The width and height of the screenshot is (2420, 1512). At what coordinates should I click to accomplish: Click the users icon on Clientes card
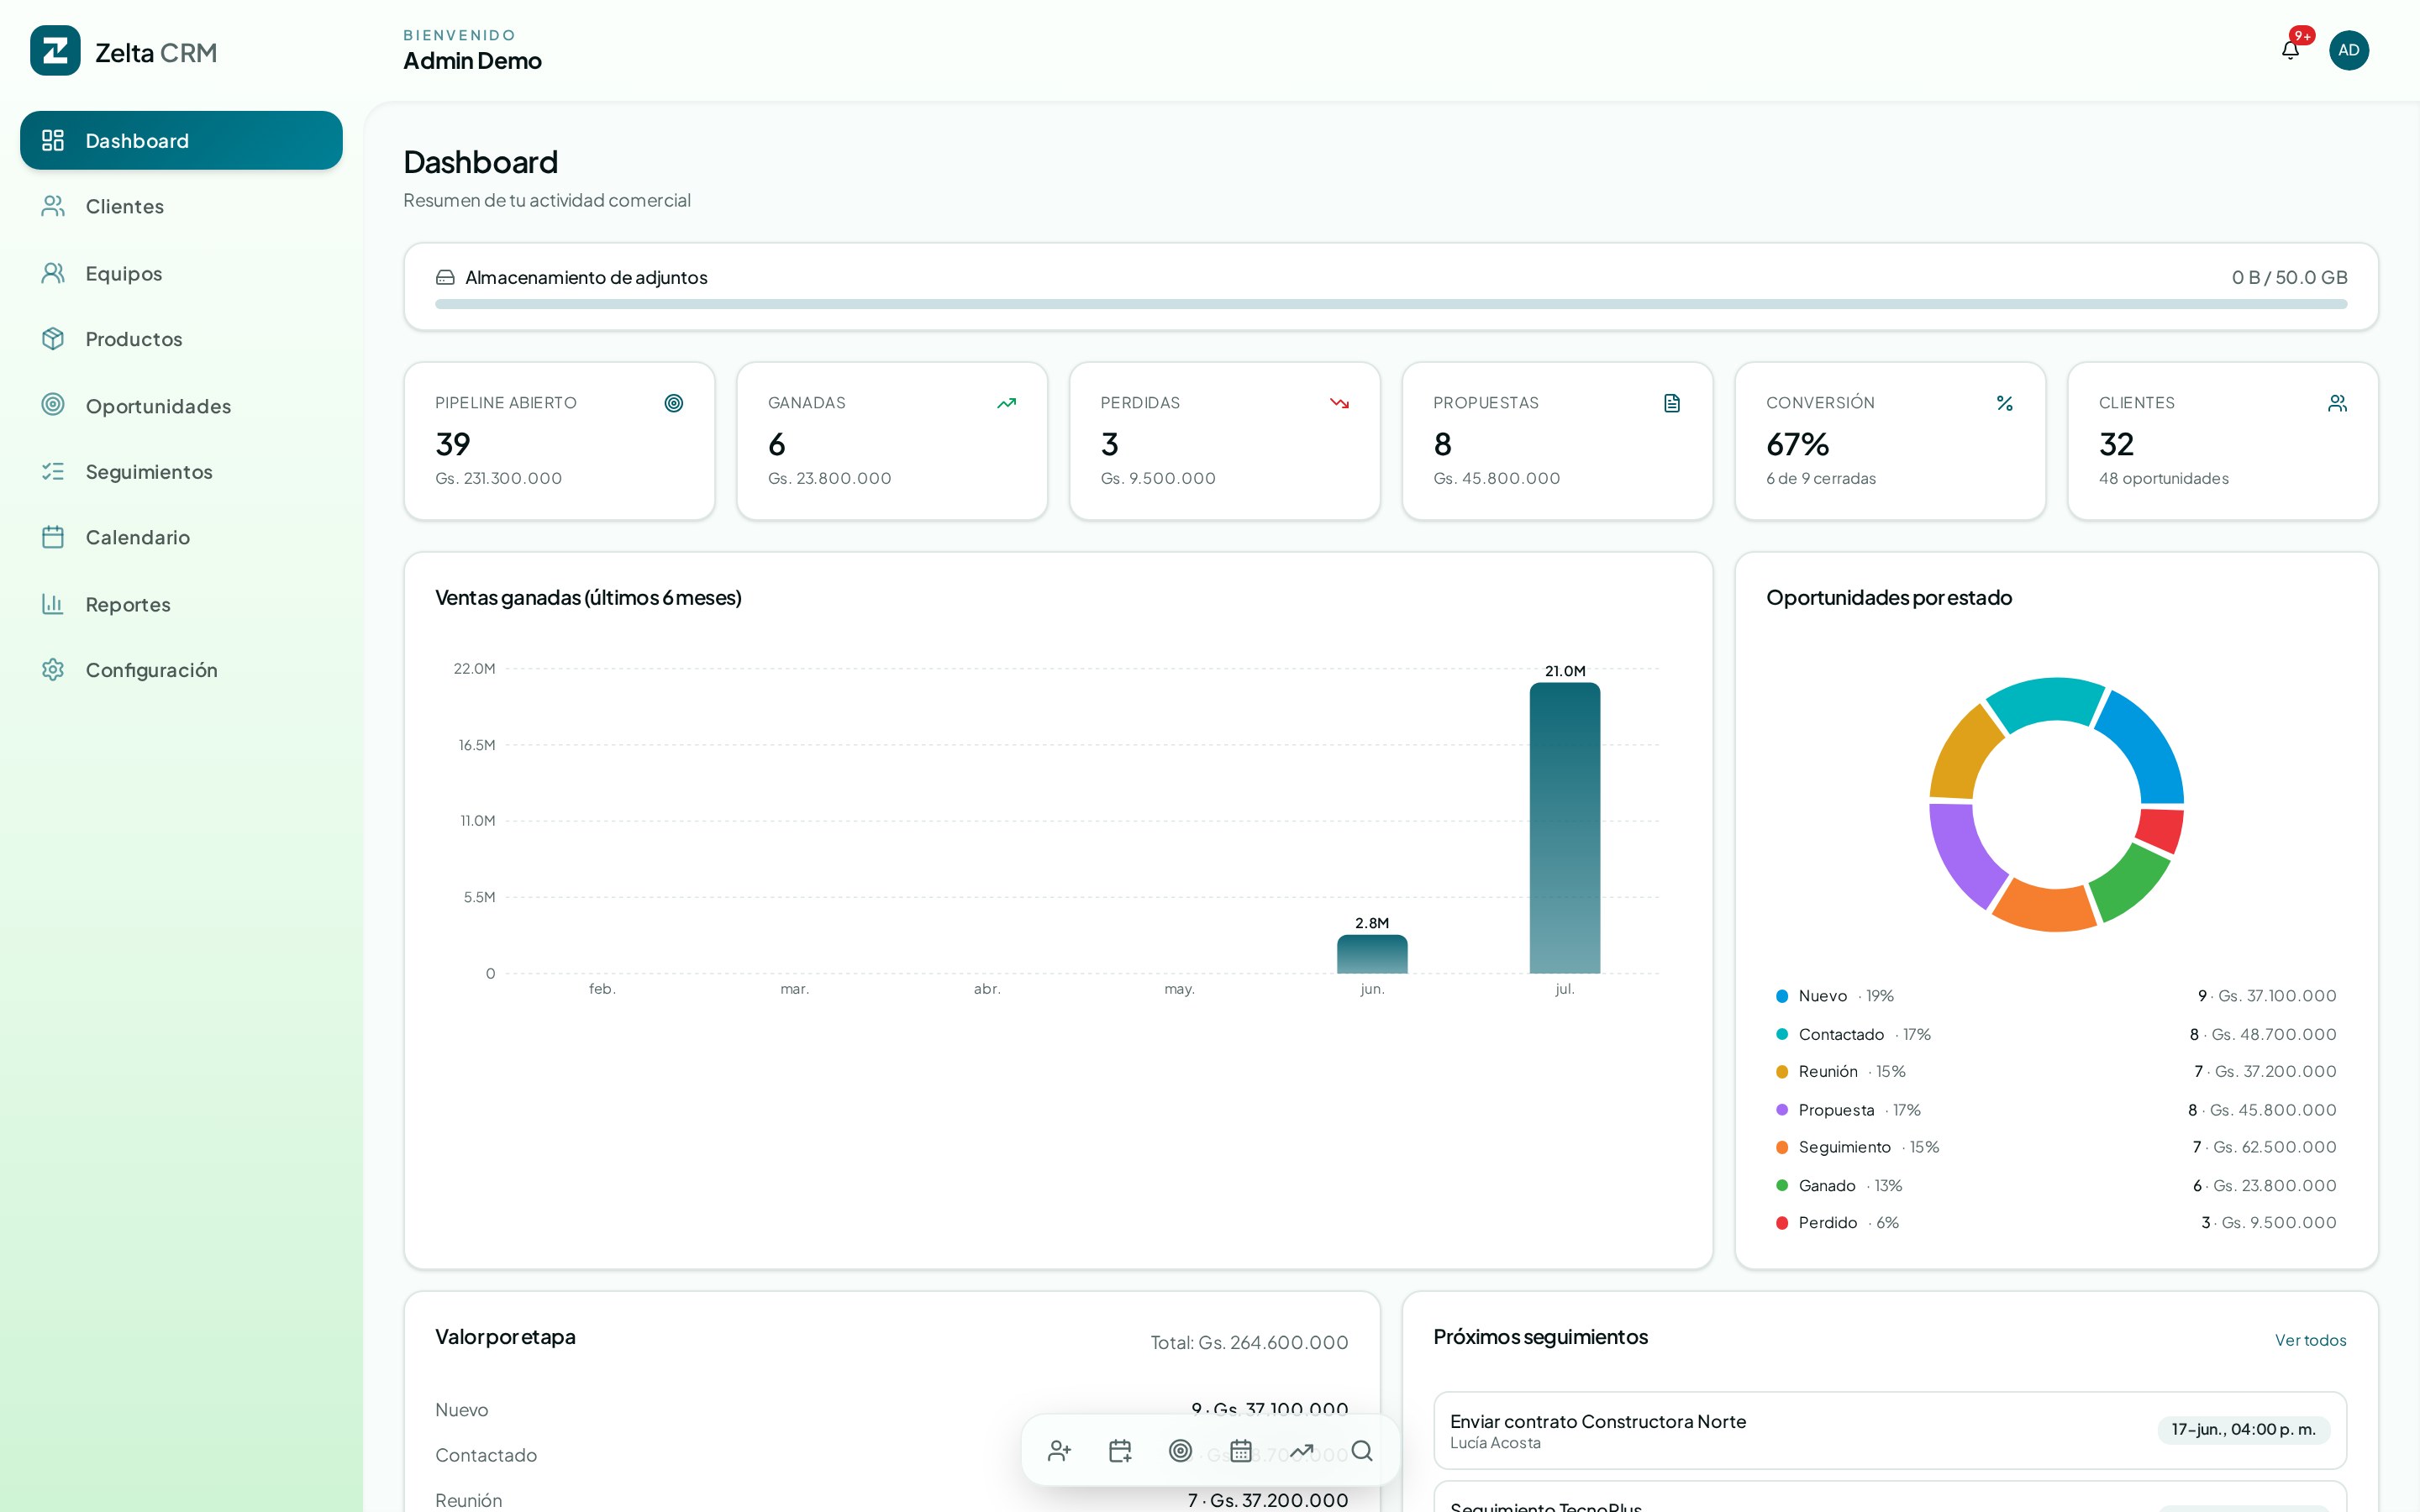2337,403
